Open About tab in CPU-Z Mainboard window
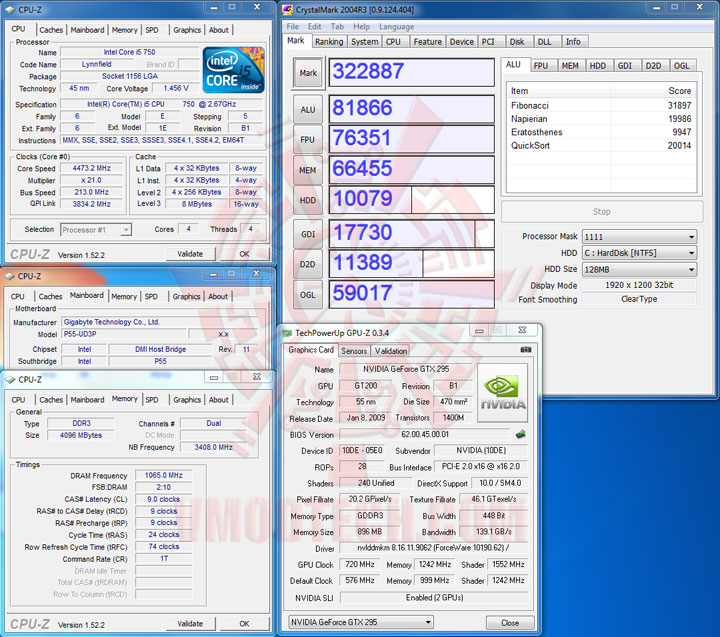 tap(218, 297)
